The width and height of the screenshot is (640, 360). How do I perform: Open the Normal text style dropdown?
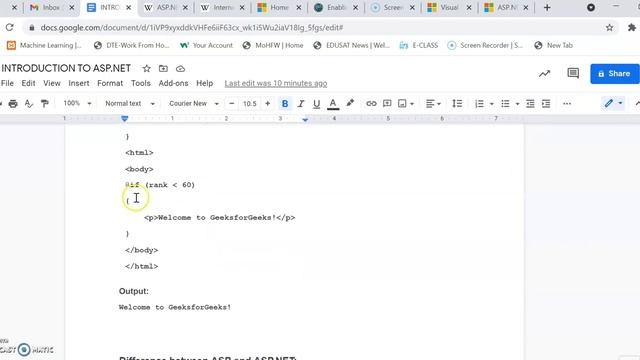point(130,103)
